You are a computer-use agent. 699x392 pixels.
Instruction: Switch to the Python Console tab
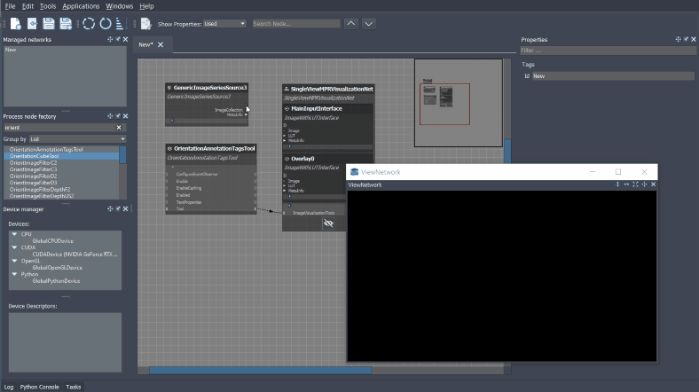39,387
